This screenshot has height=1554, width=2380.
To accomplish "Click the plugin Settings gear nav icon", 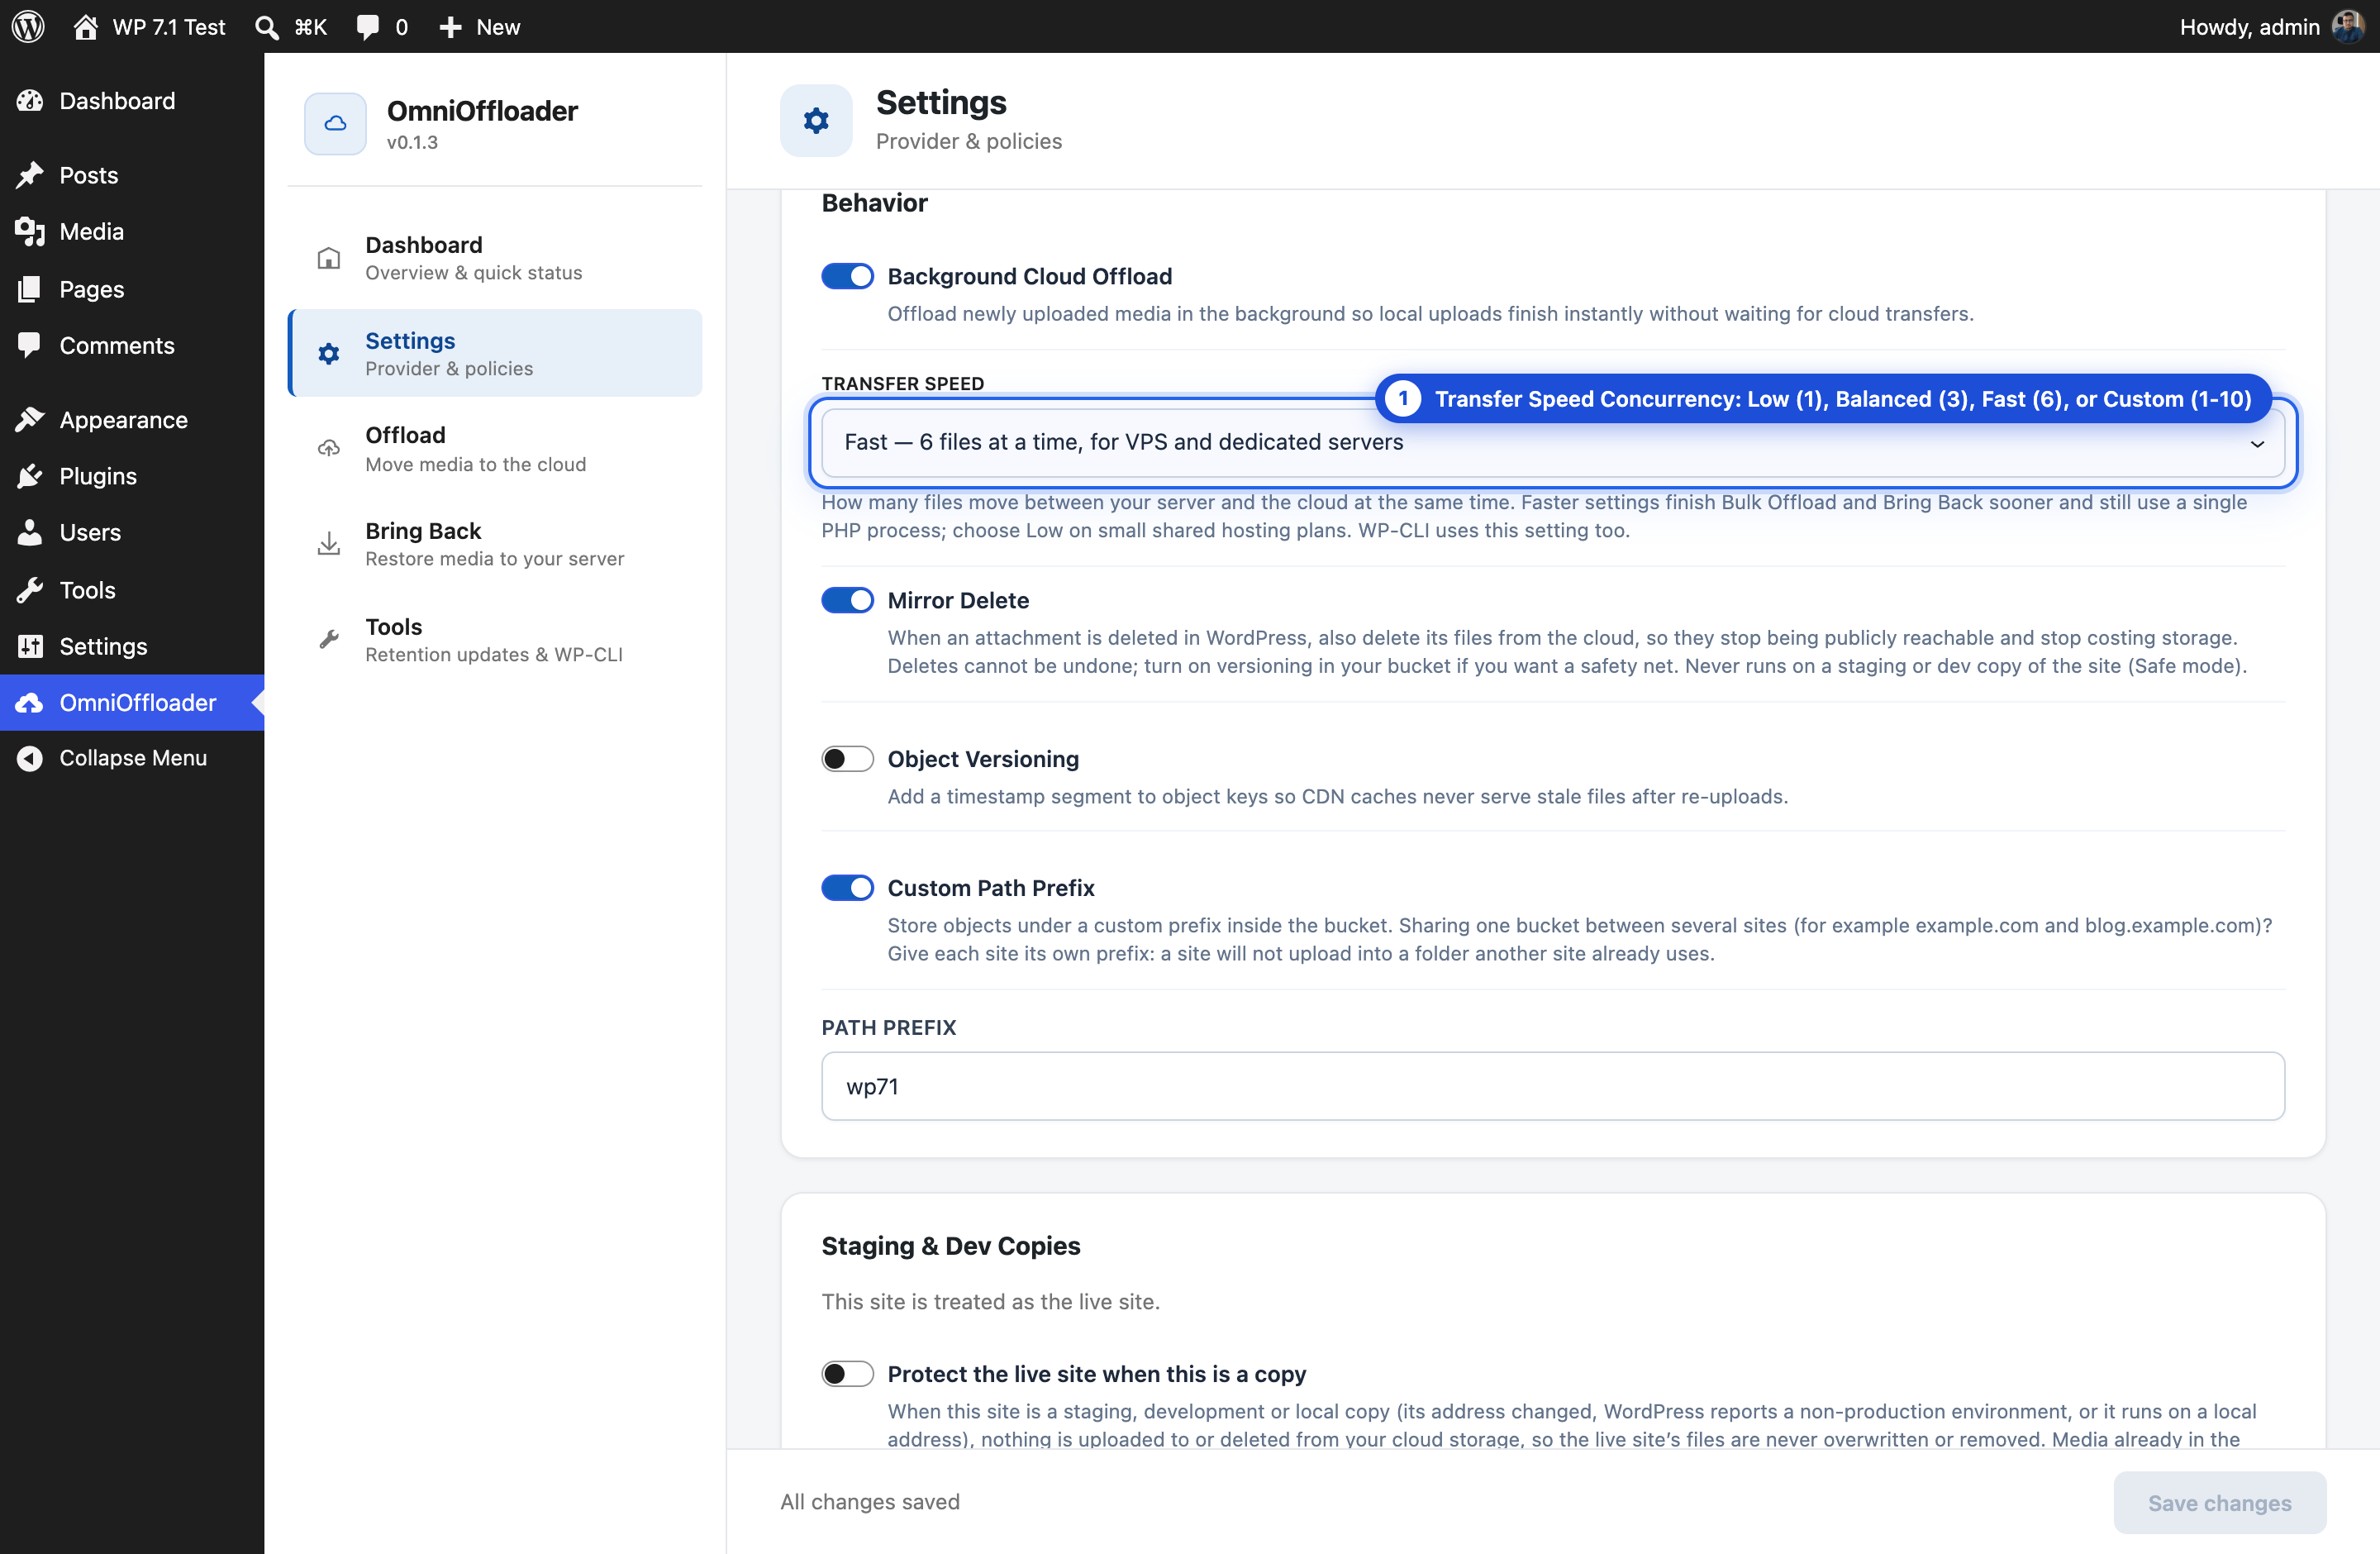I will 328,353.
